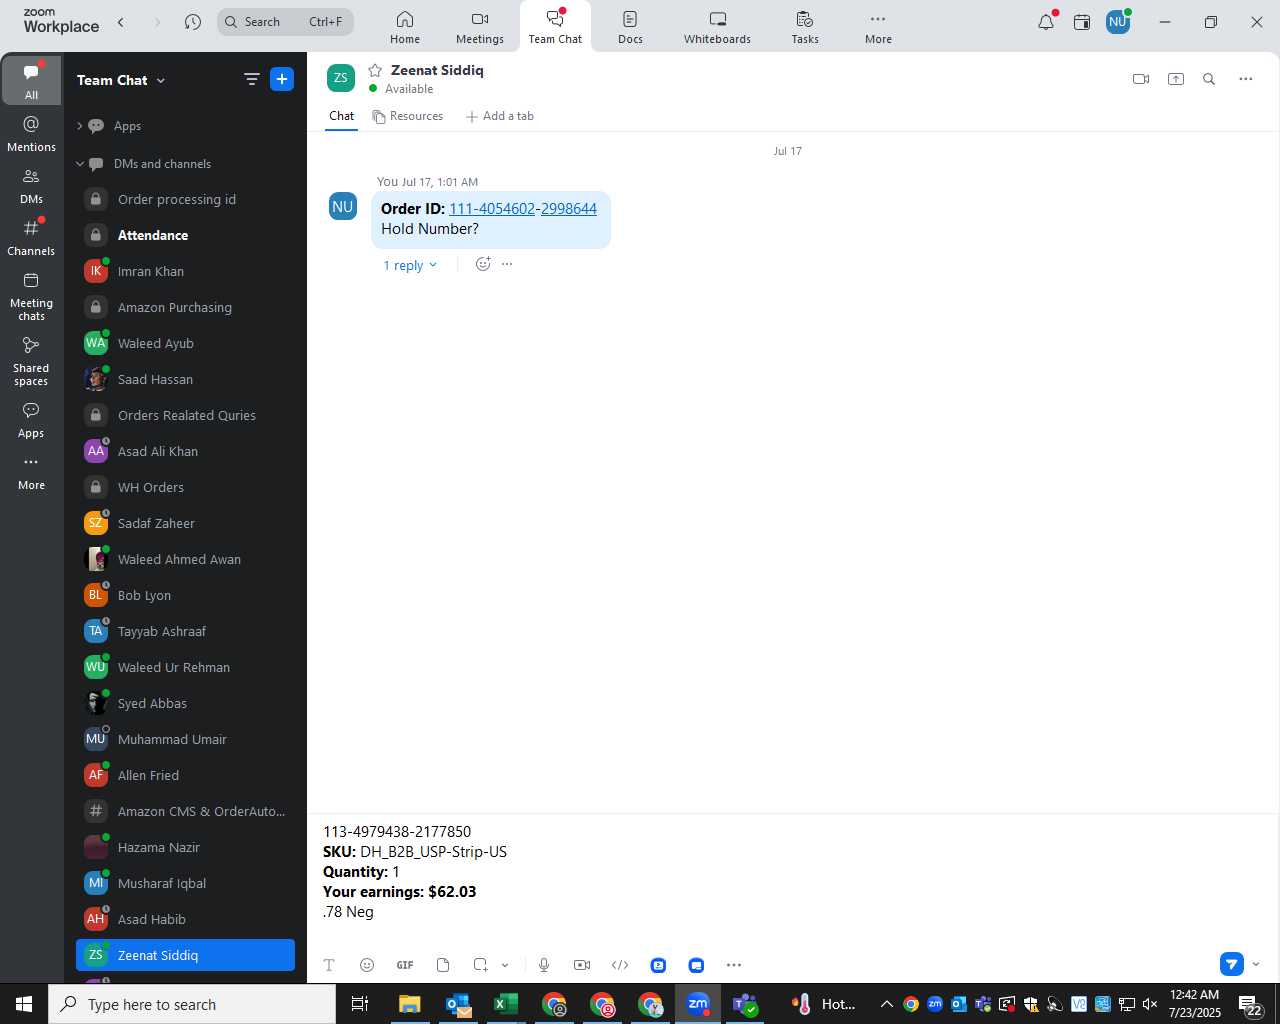
Task: Open the history clock icon
Action: tap(193, 22)
